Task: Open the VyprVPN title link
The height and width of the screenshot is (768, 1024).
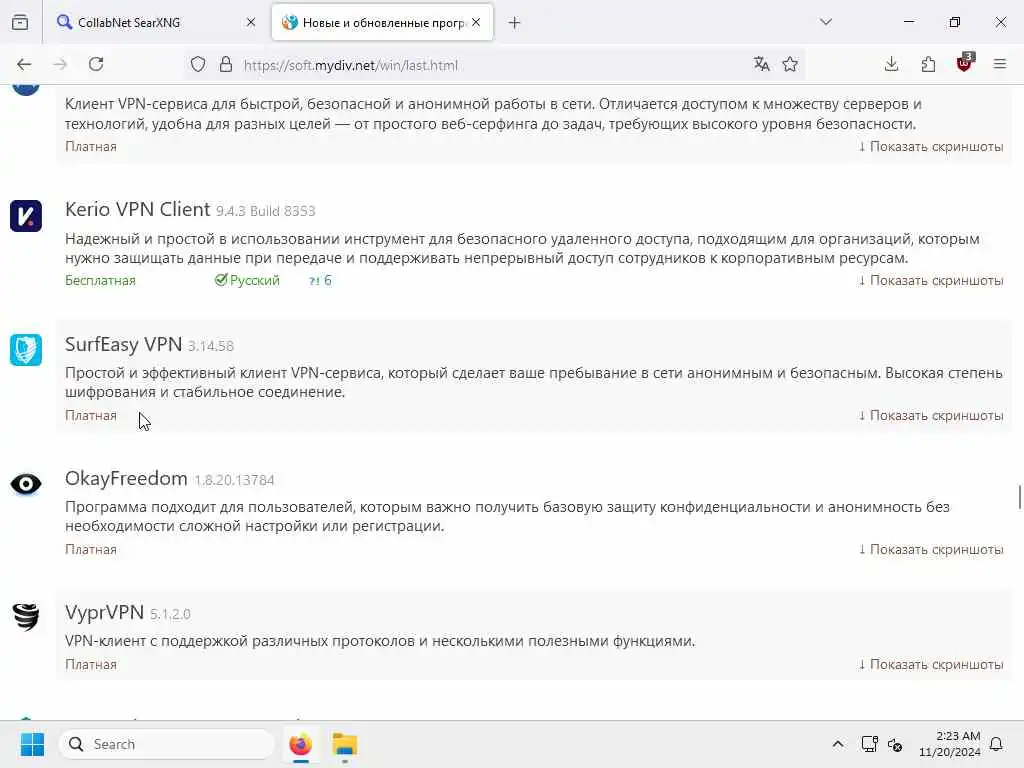Action: (x=104, y=612)
